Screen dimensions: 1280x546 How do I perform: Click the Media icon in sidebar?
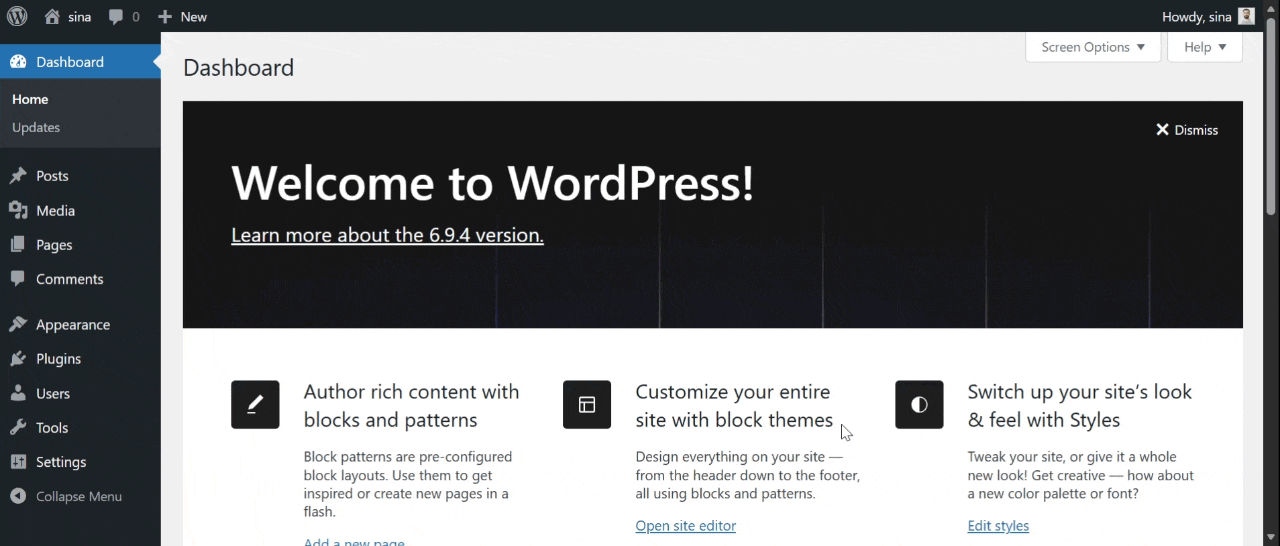pyautogui.click(x=18, y=211)
